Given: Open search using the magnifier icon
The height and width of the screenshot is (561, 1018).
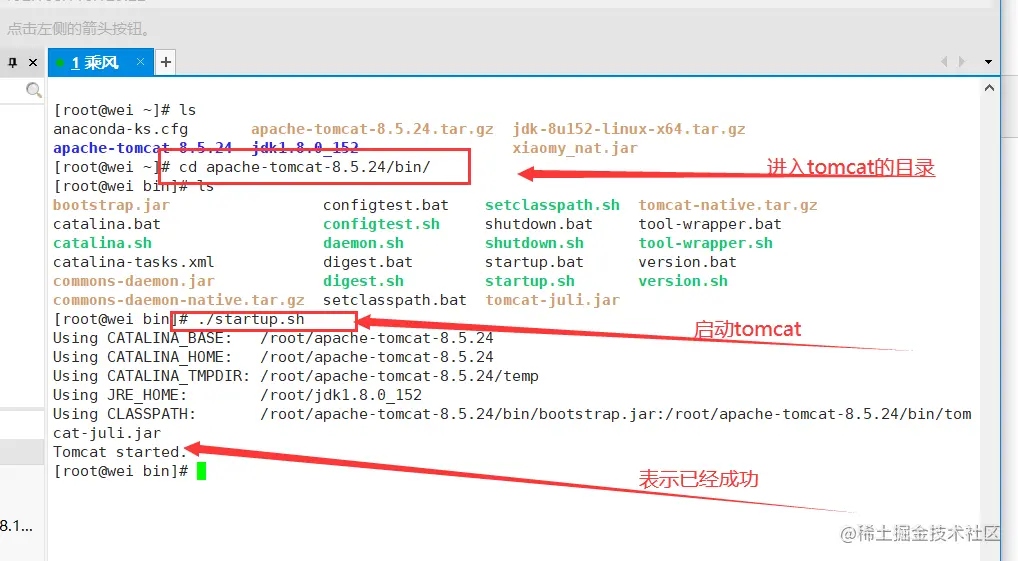Looking at the screenshot, I should [x=34, y=90].
